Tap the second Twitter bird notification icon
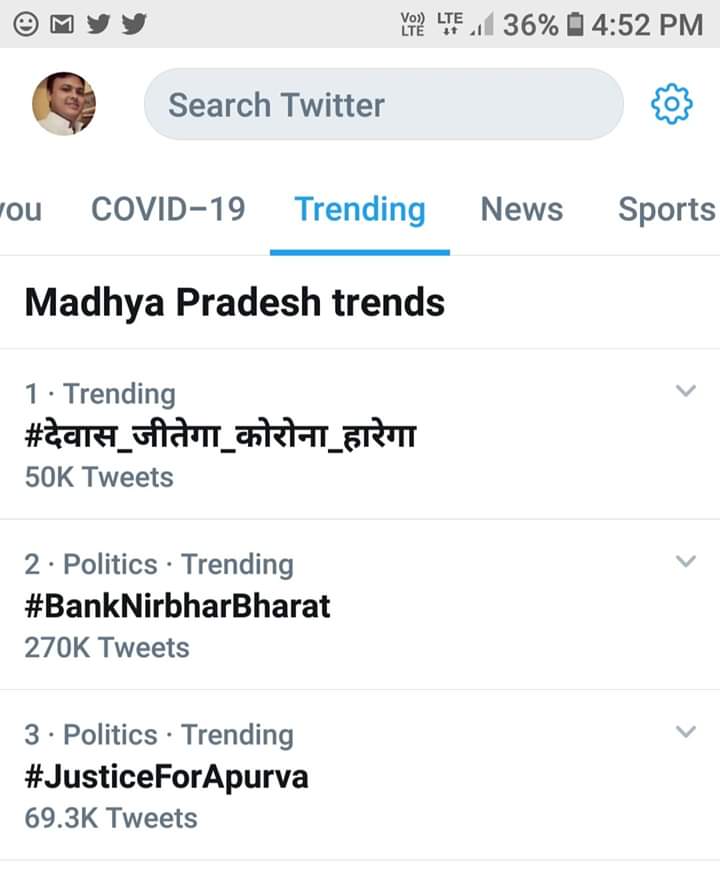This screenshot has height=874, width=720. click(132, 23)
